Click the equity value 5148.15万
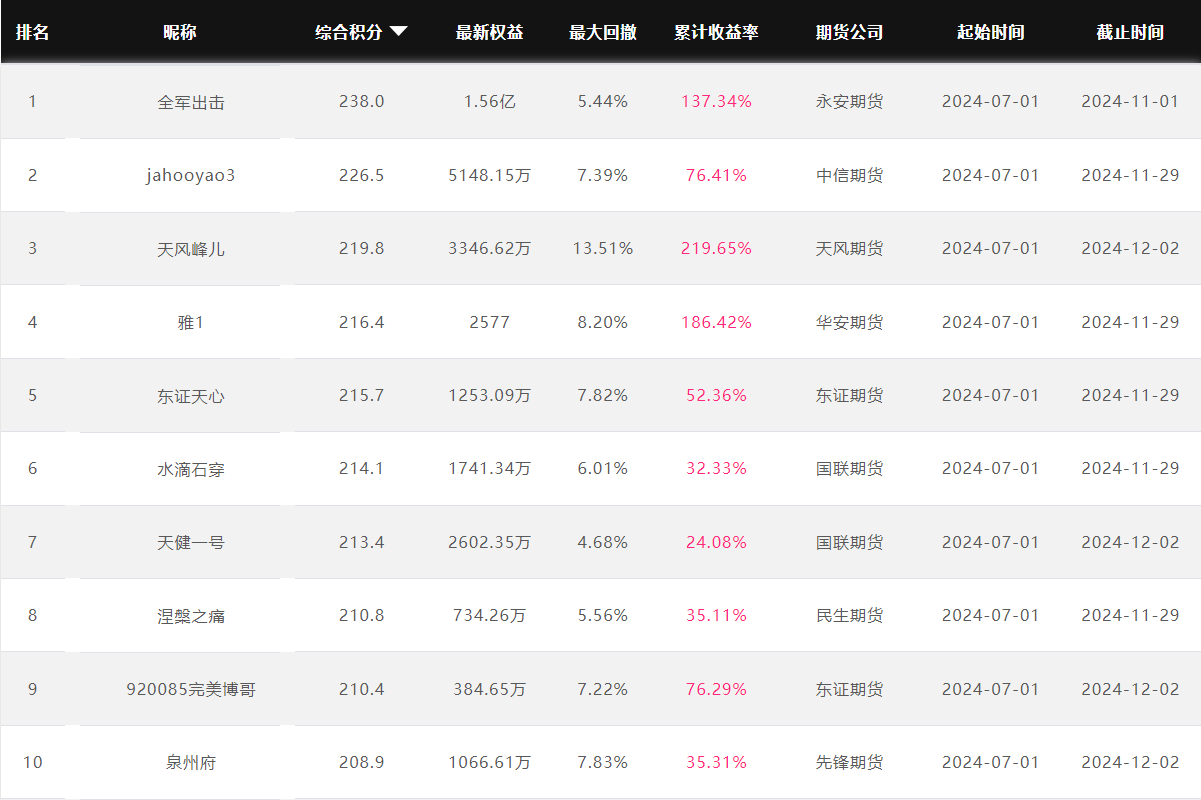1201x800 pixels. 490,175
